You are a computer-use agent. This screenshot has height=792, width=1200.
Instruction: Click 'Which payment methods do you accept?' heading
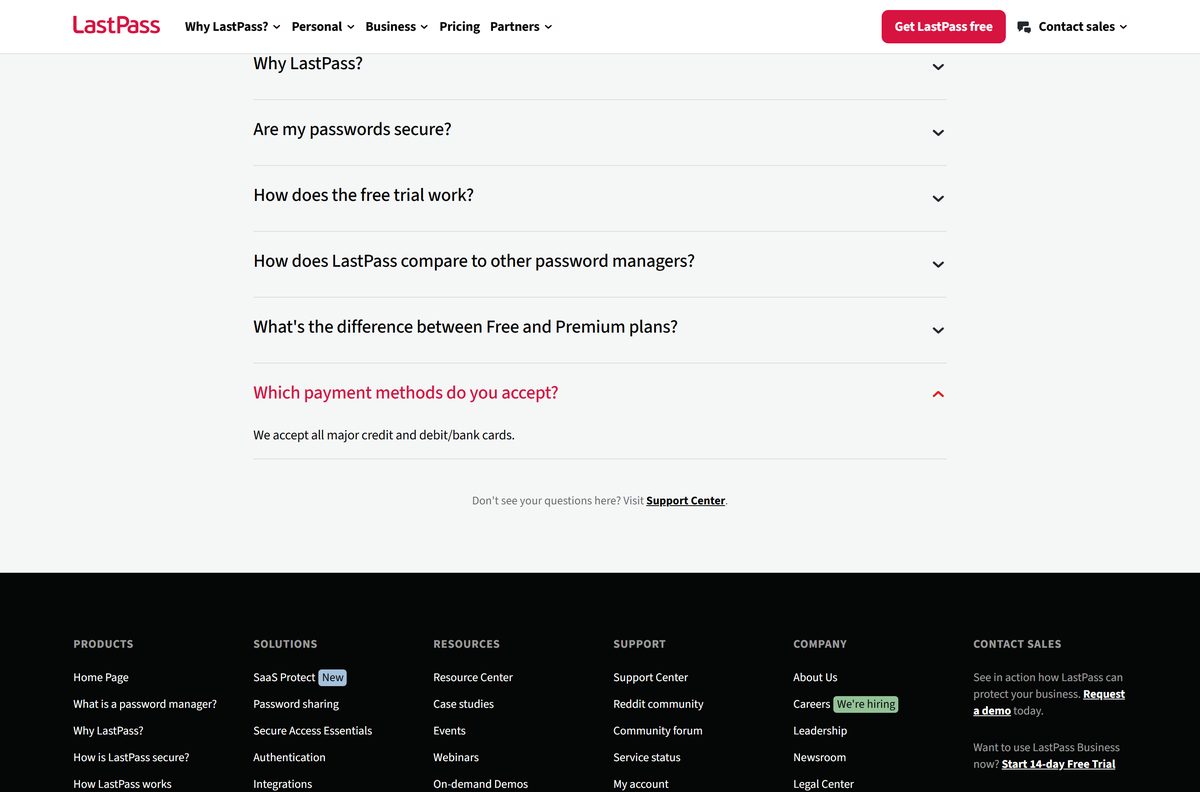click(x=405, y=393)
